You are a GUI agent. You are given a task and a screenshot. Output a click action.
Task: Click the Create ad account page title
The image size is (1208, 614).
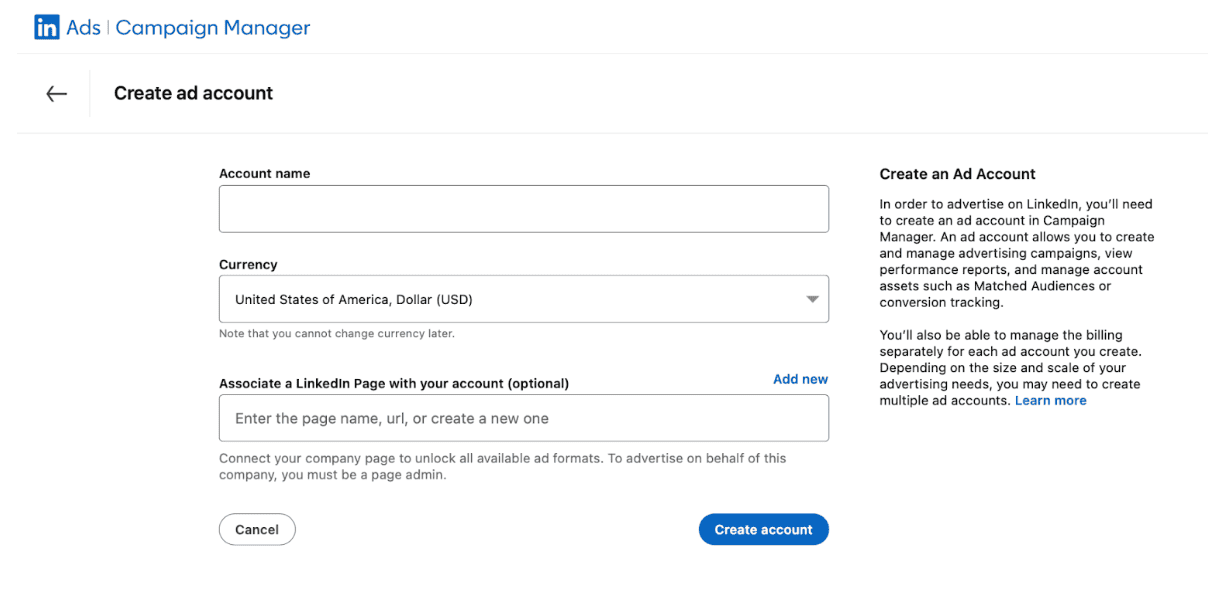tap(193, 93)
